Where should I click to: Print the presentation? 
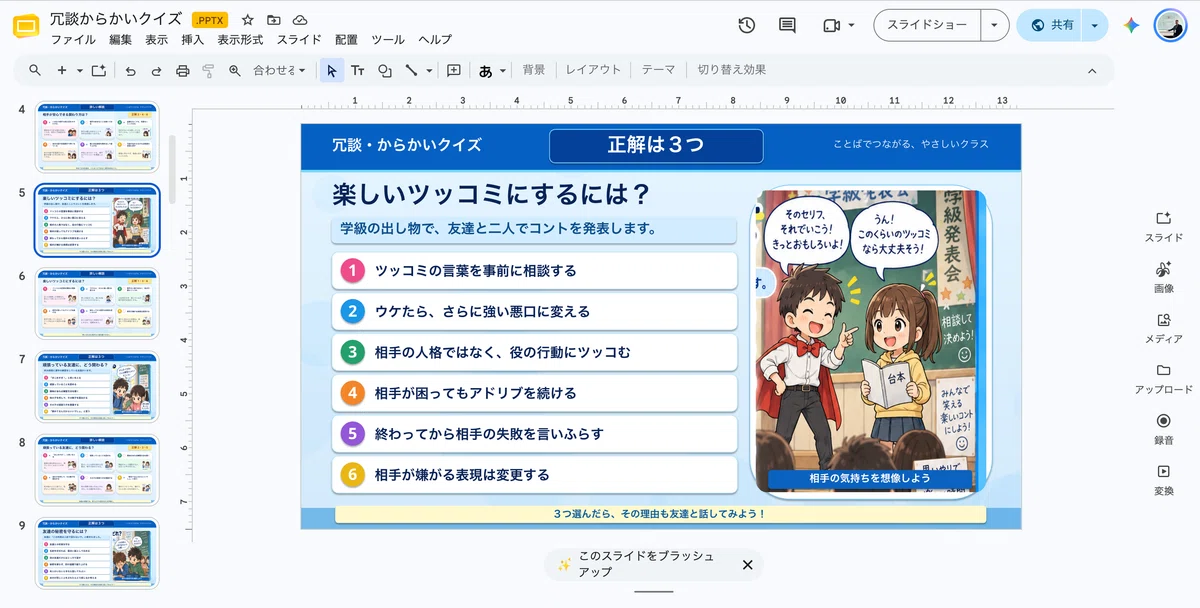point(182,70)
